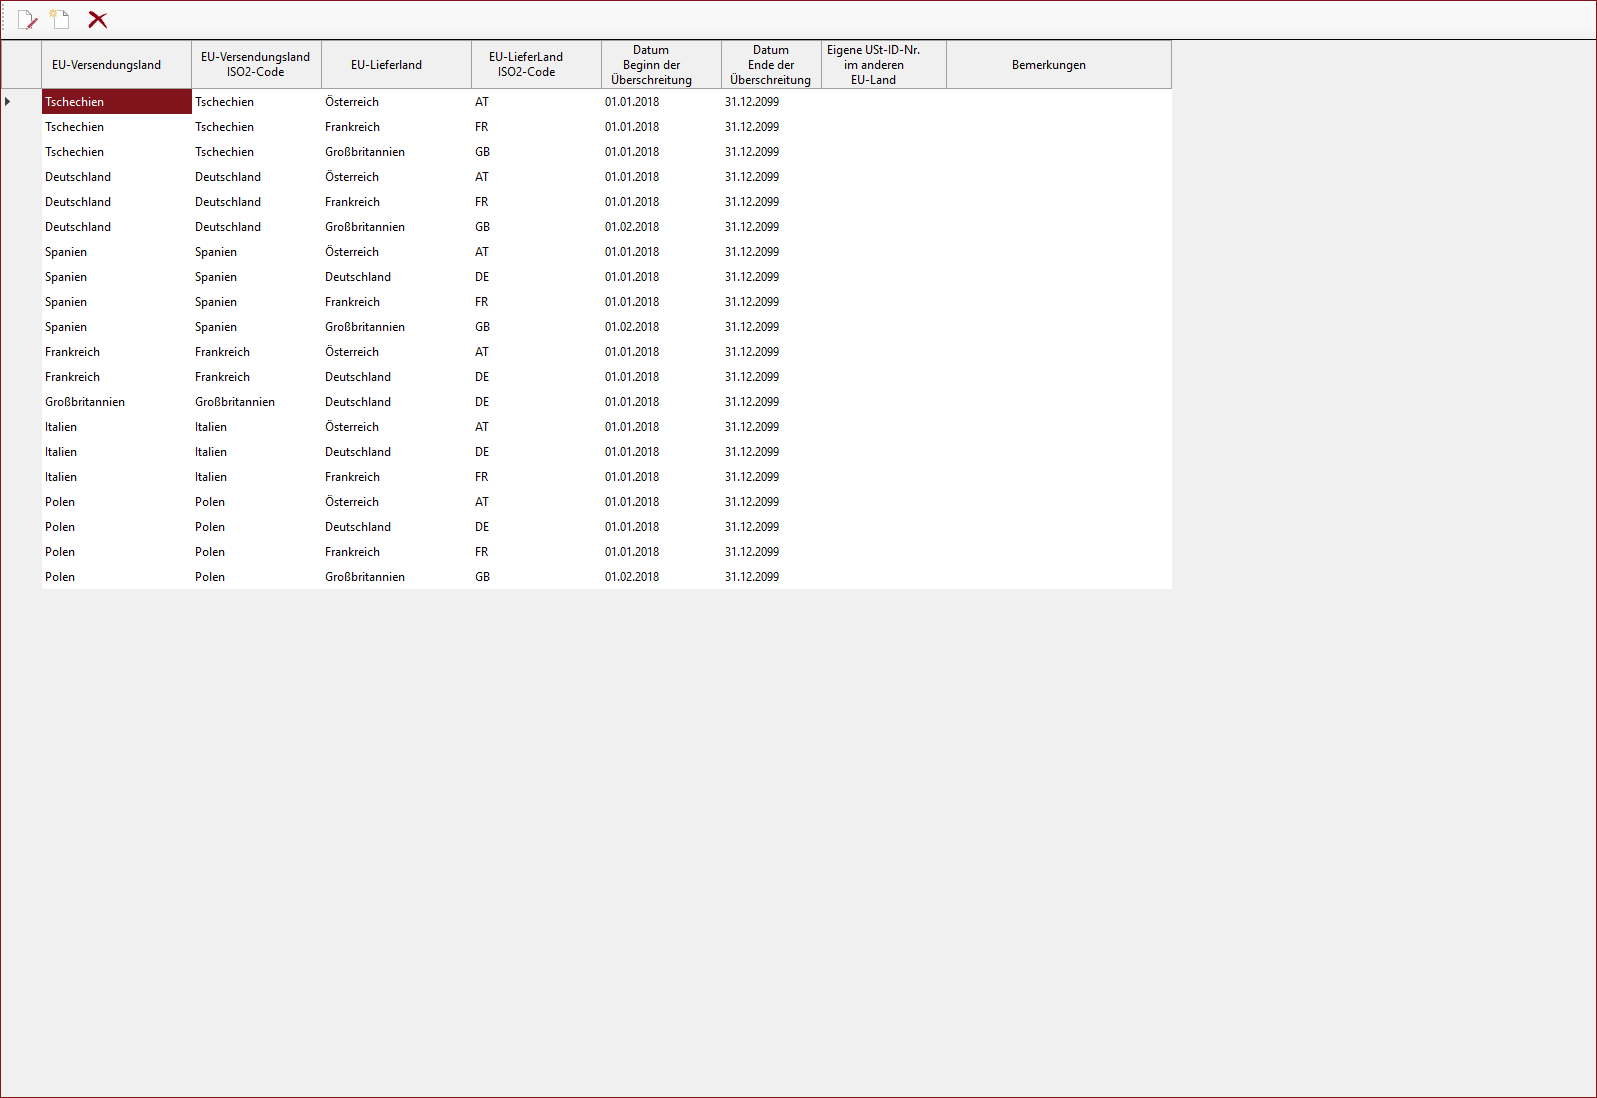Click Datum Ende der Überschreitung header
The image size is (1597, 1098).
click(x=770, y=65)
